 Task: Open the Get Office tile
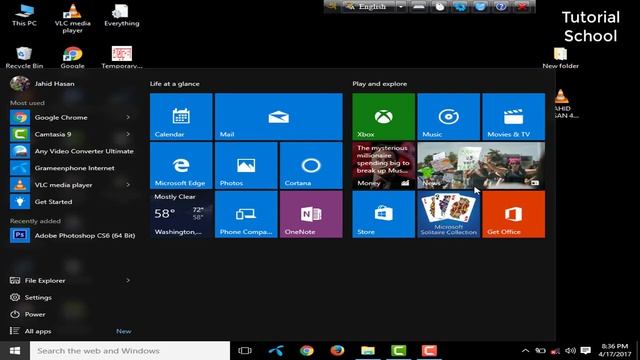point(513,214)
